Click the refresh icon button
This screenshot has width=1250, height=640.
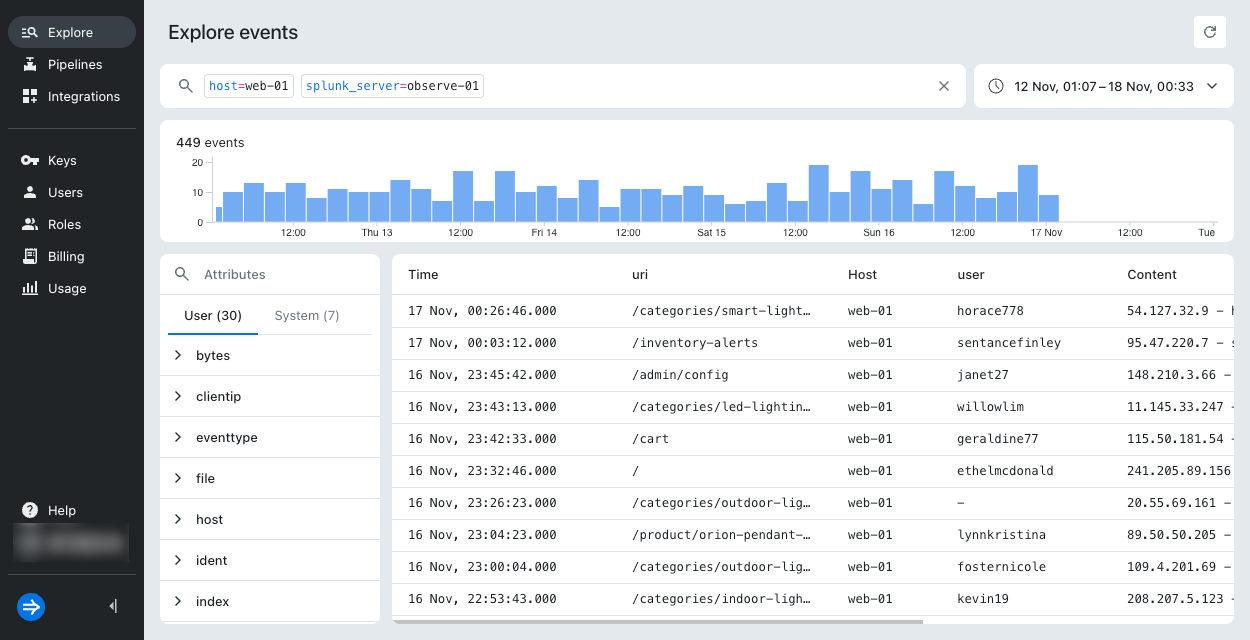[1209, 32]
